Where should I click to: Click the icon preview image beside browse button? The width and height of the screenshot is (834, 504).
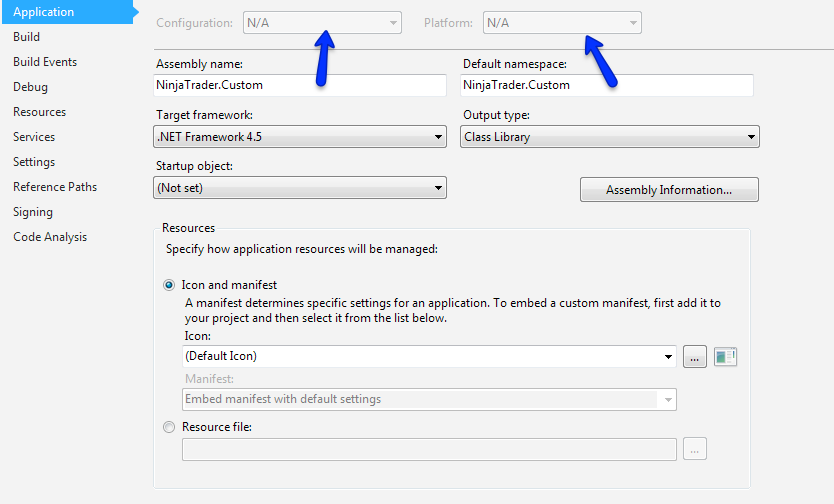click(x=726, y=356)
